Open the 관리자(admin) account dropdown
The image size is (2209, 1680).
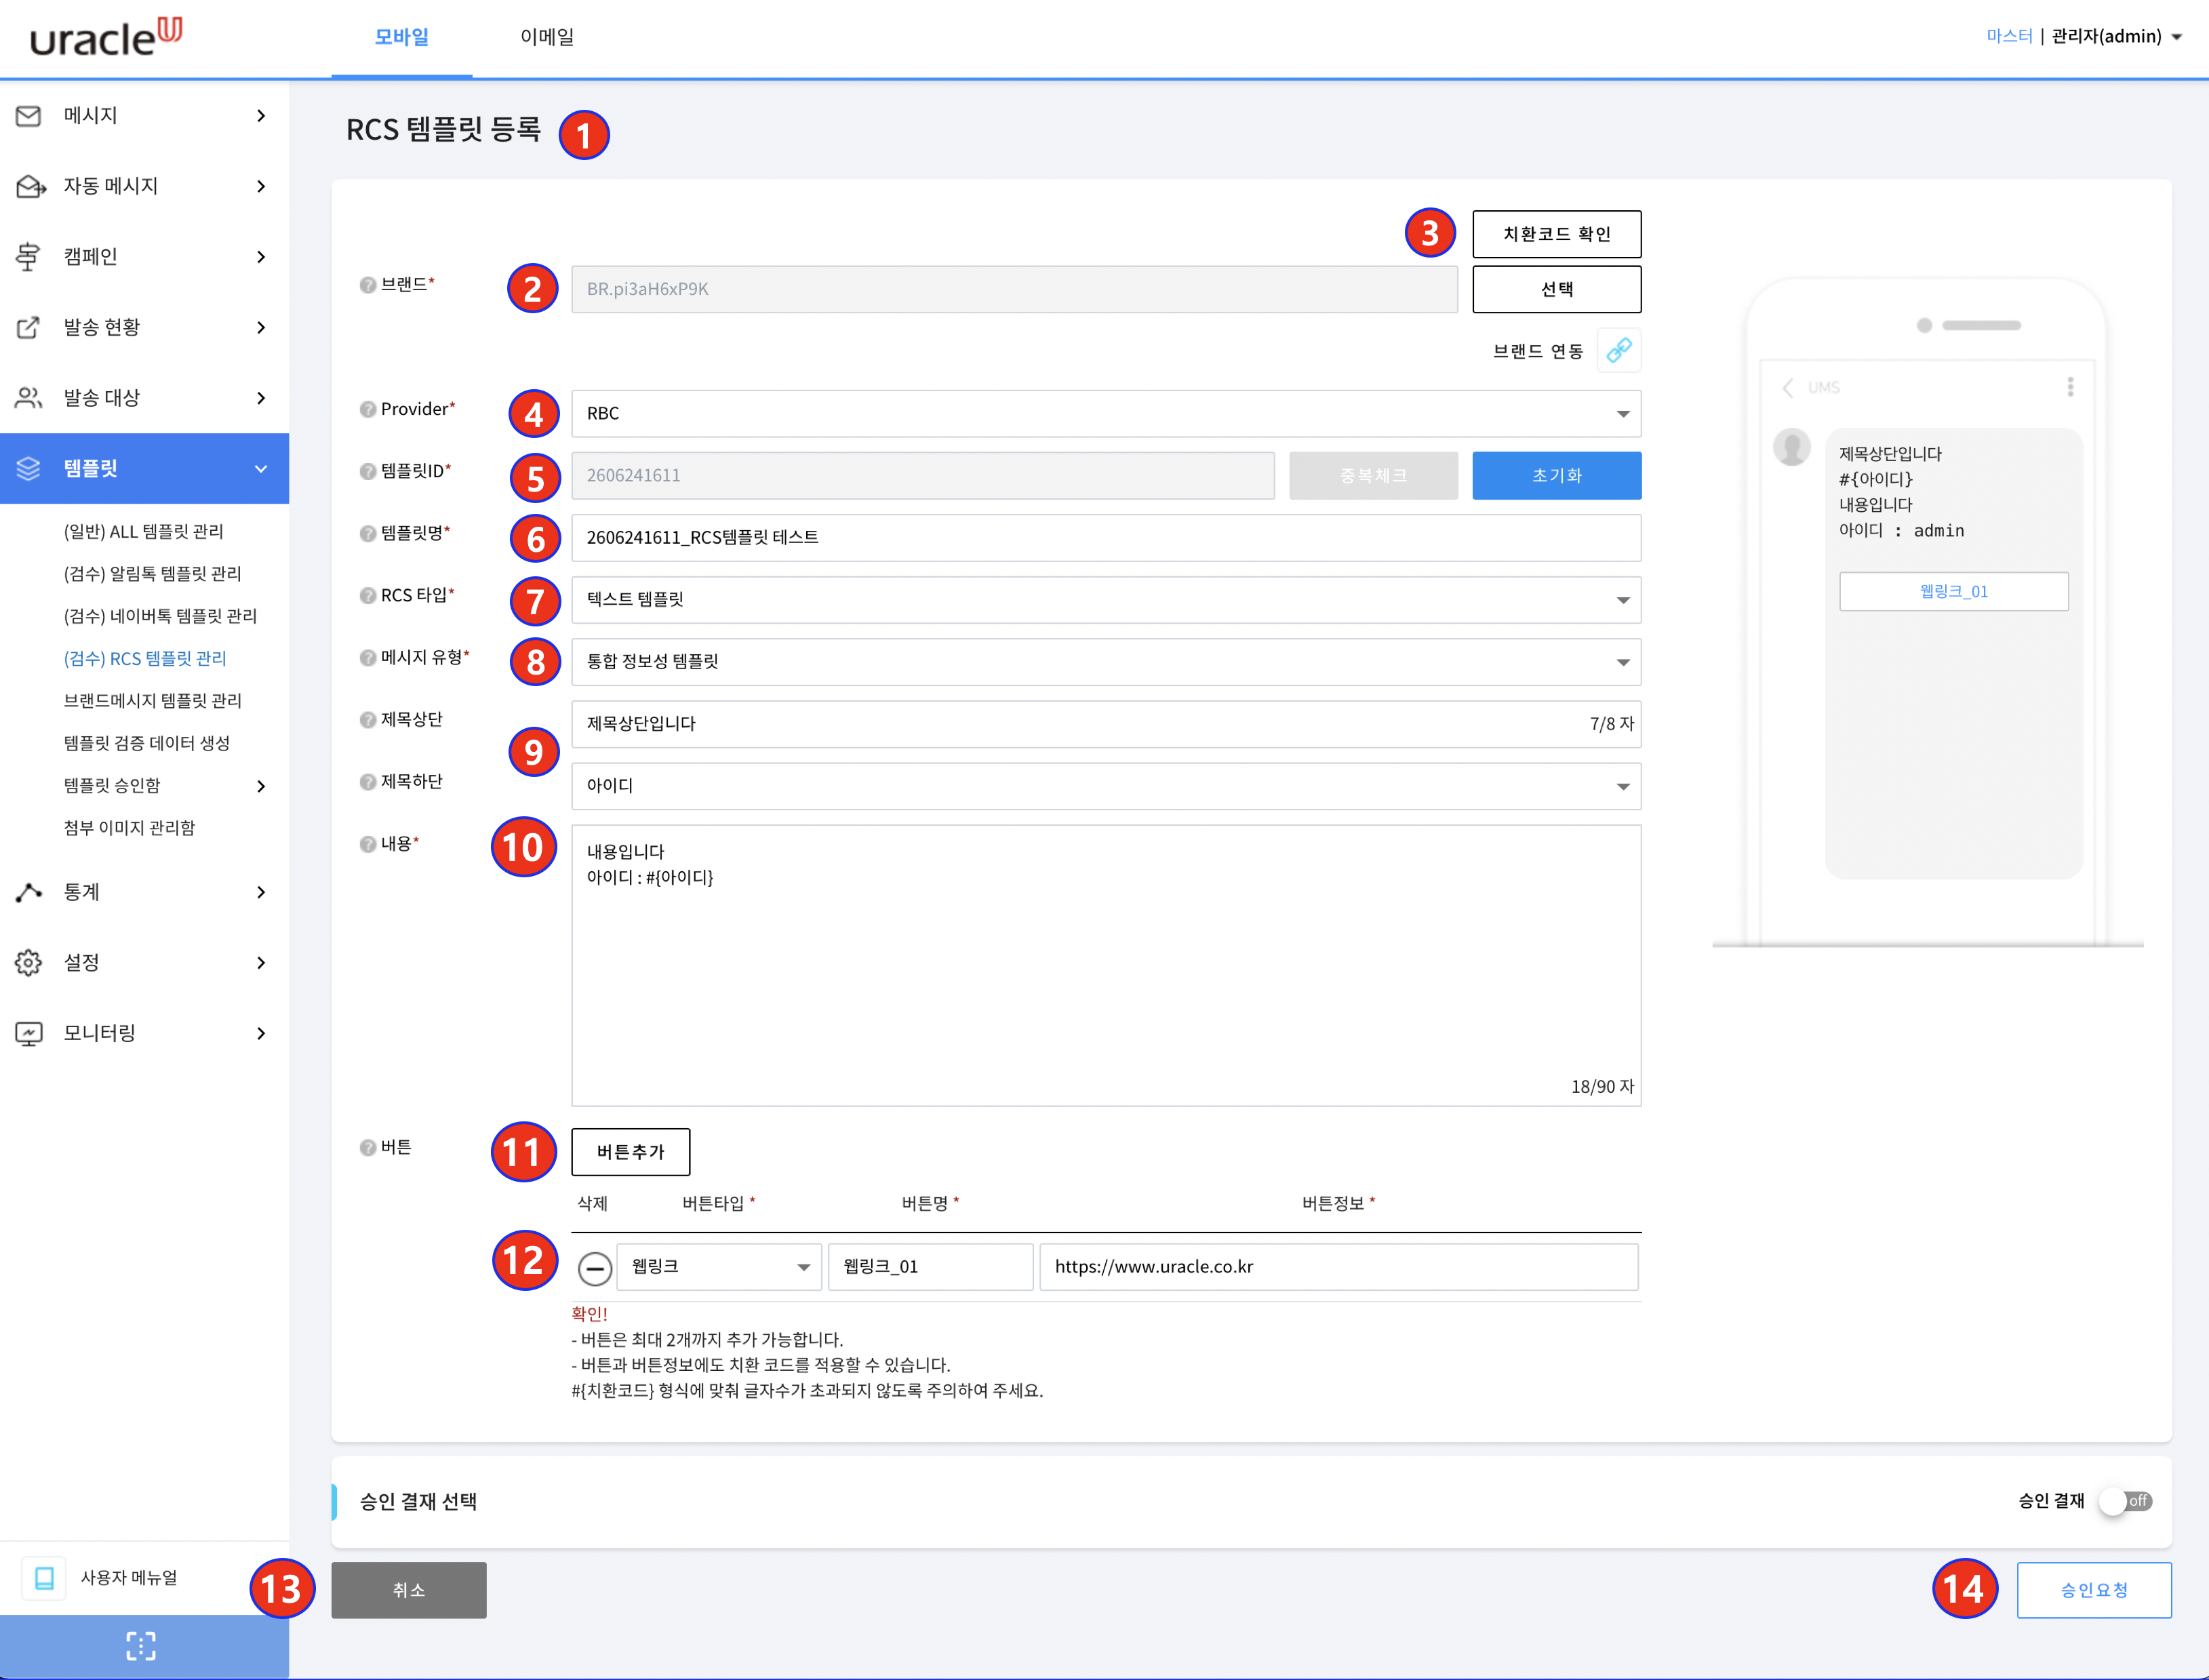click(2116, 37)
